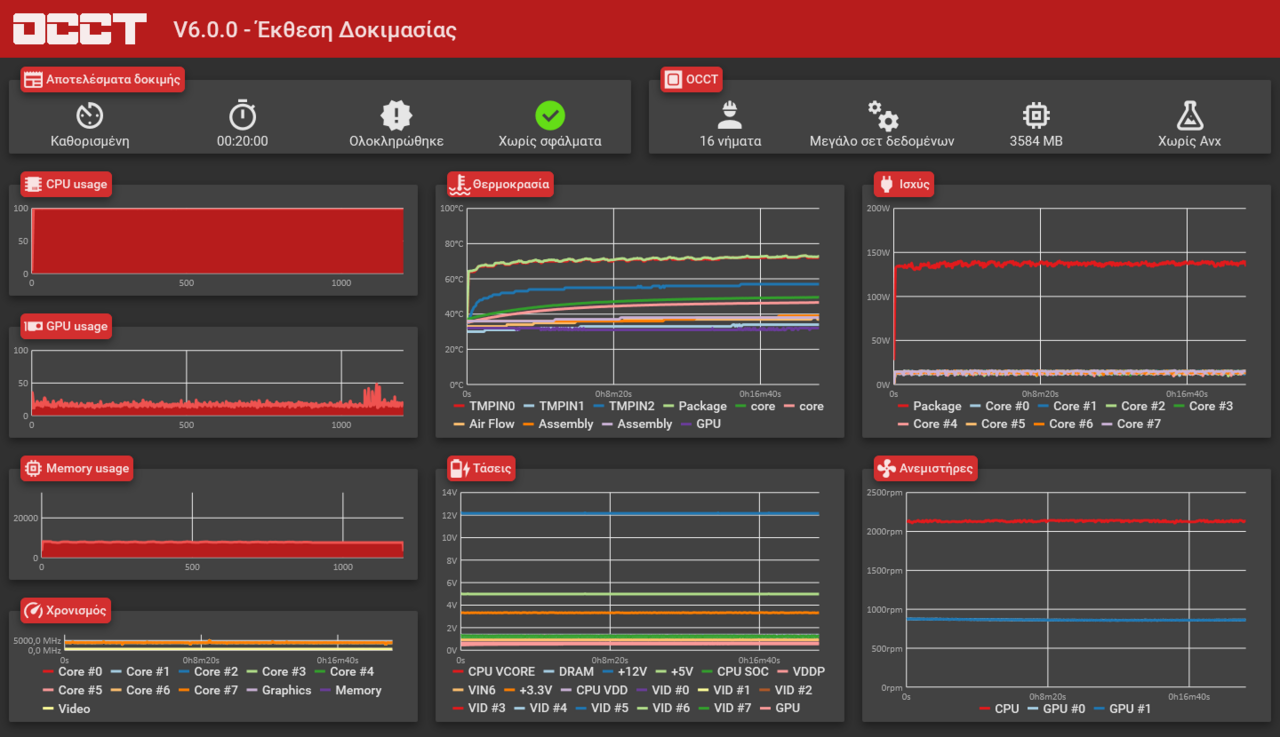The image size is (1280, 737).
Task: Click the flask icon above Χωρίς Avx
Action: click(x=1189, y=115)
